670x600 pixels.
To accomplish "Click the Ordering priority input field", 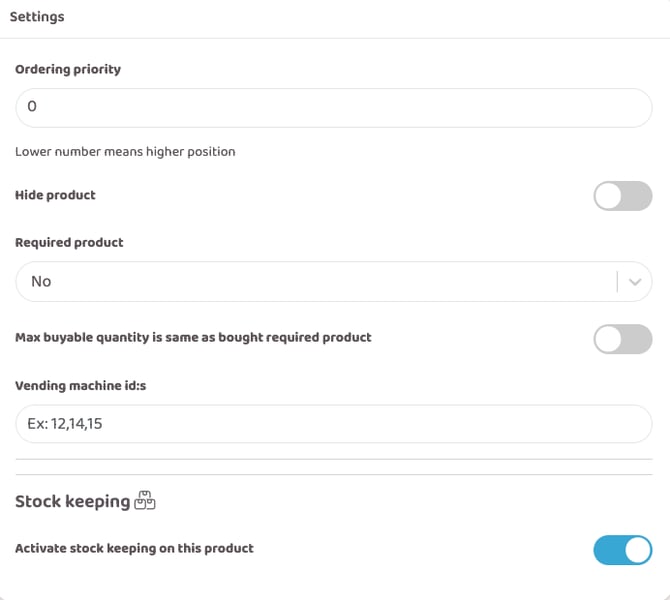I will coord(333,107).
